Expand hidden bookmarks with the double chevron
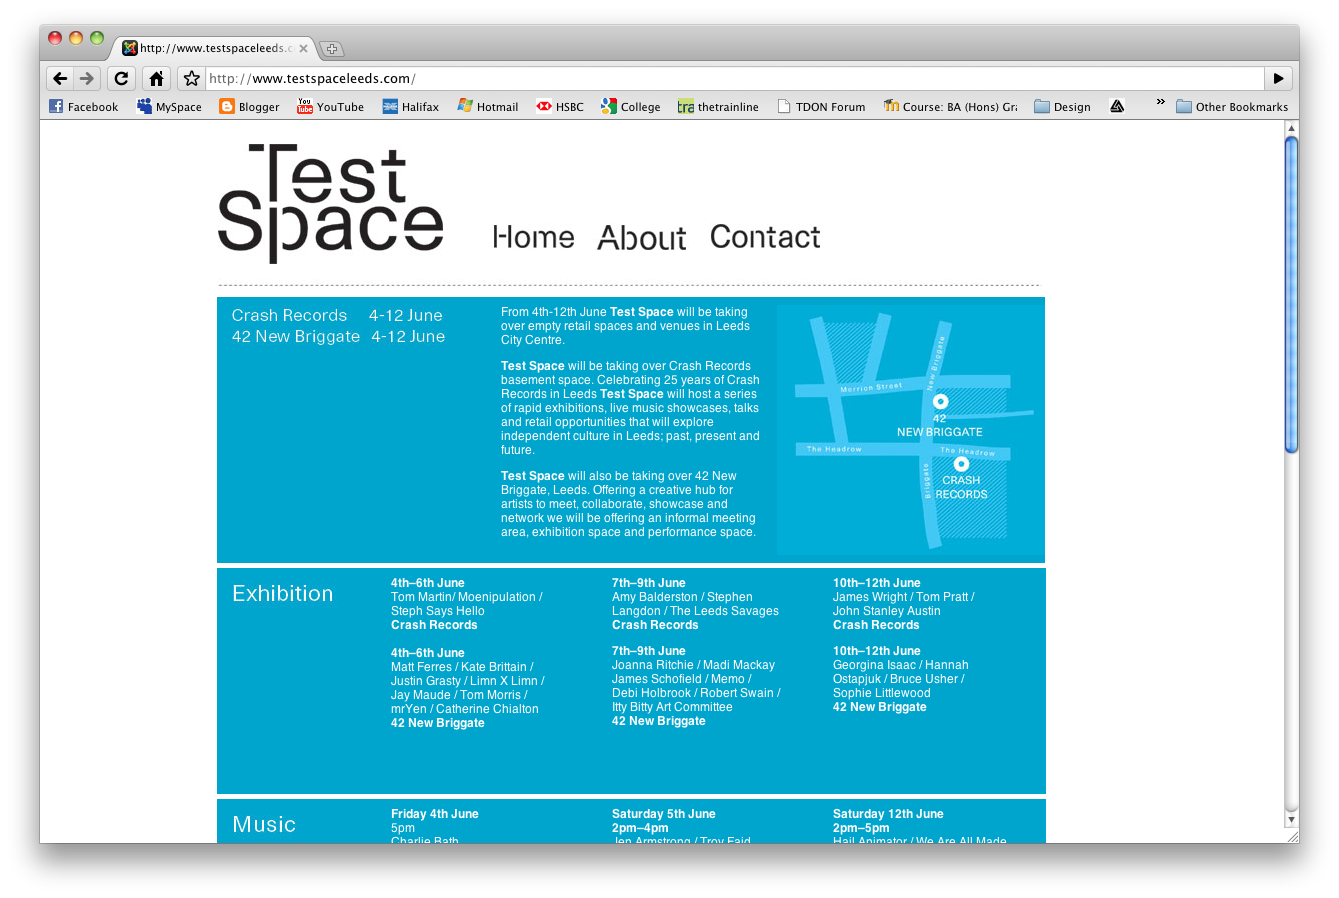The width and height of the screenshot is (1339, 898). (x=1160, y=102)
